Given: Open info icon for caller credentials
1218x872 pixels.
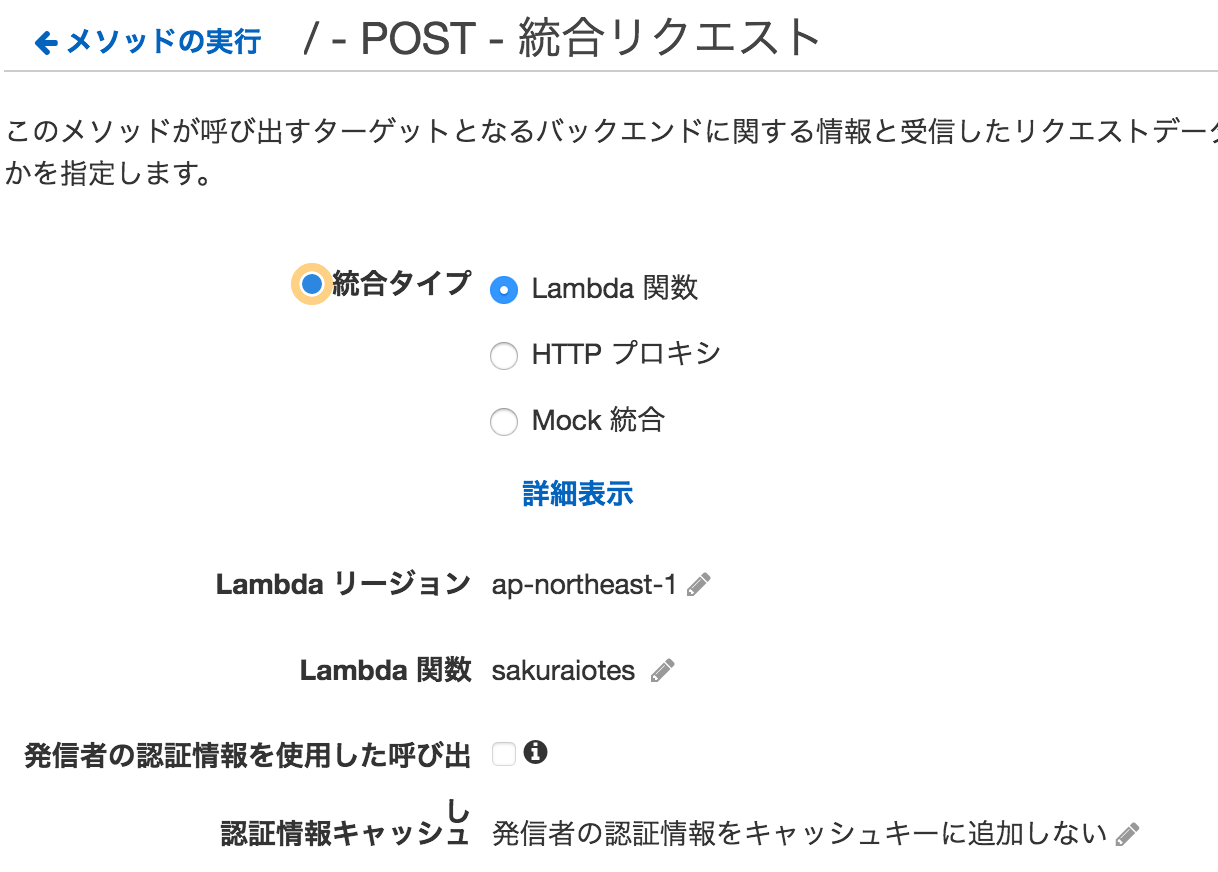Looking at the screenshot, I should [536, 753].
